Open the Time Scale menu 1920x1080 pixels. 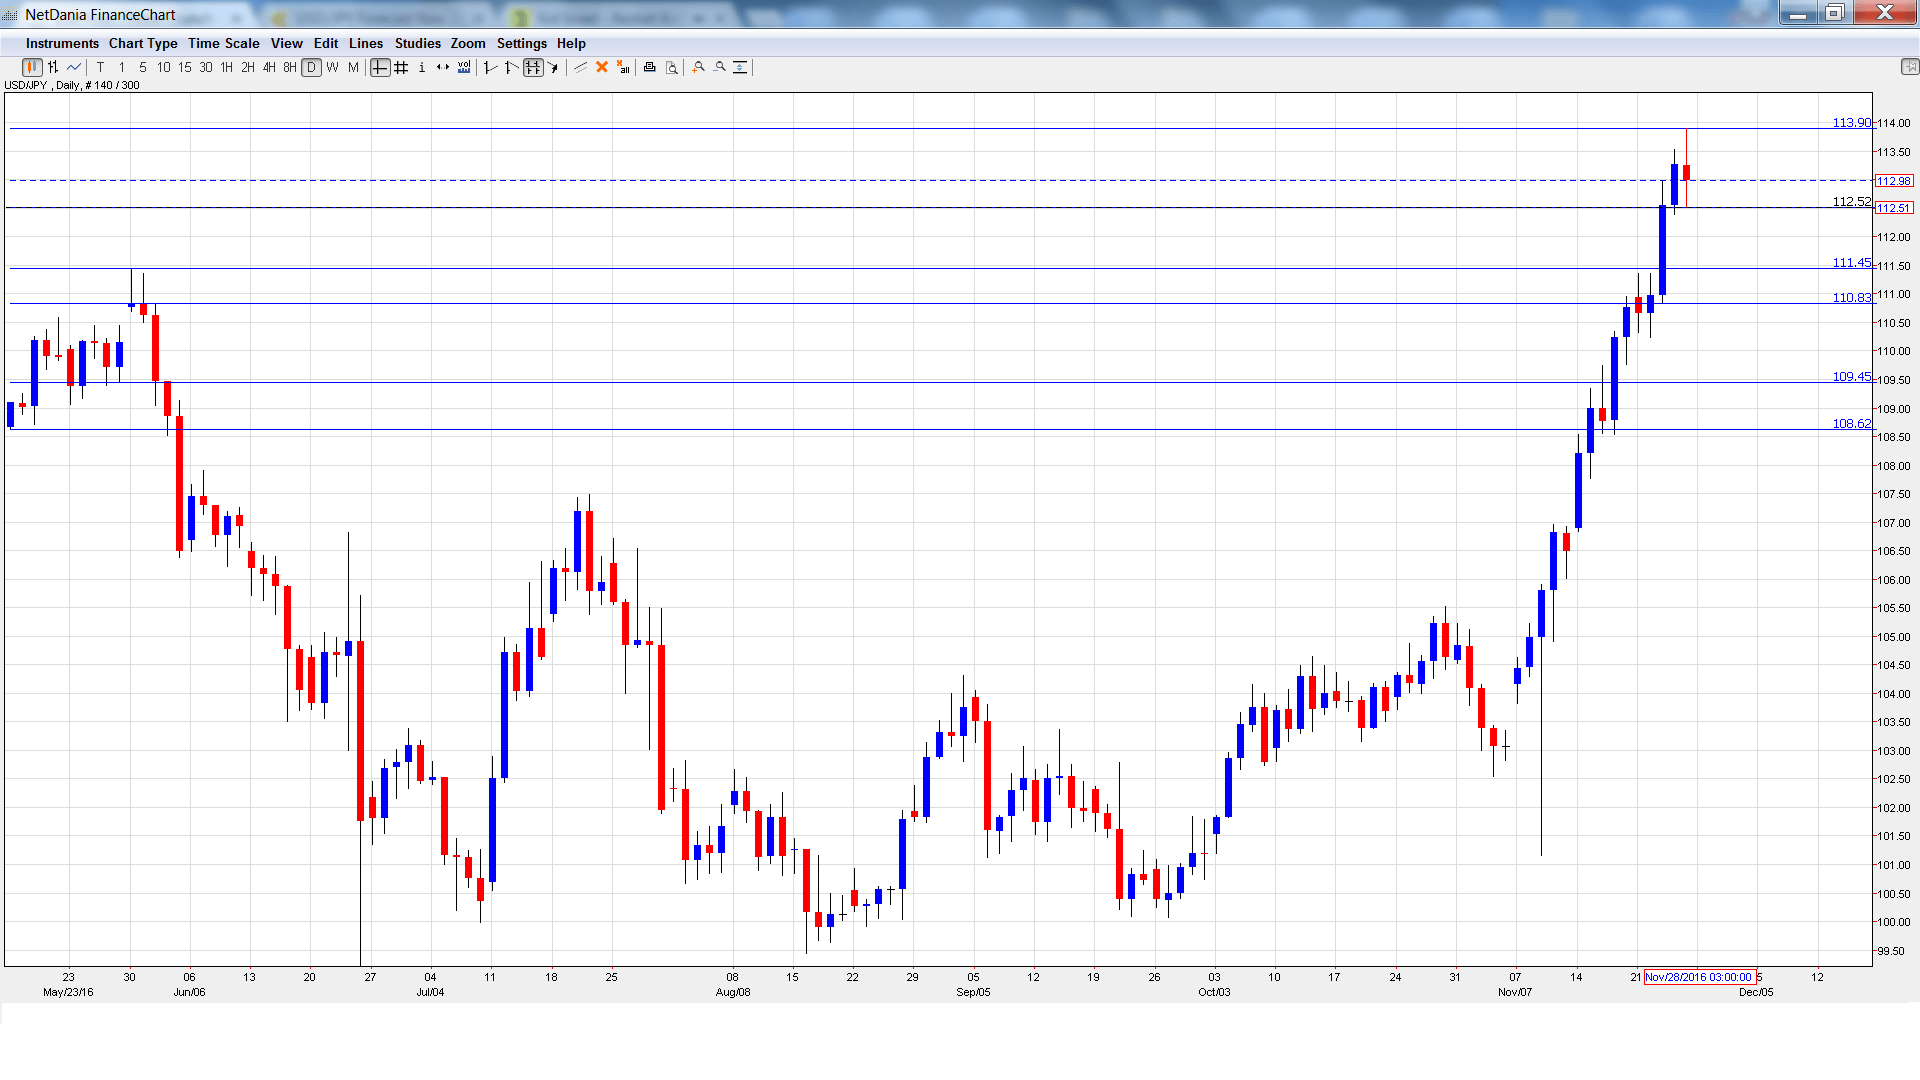pyautogui.click(x=223, y=43)
